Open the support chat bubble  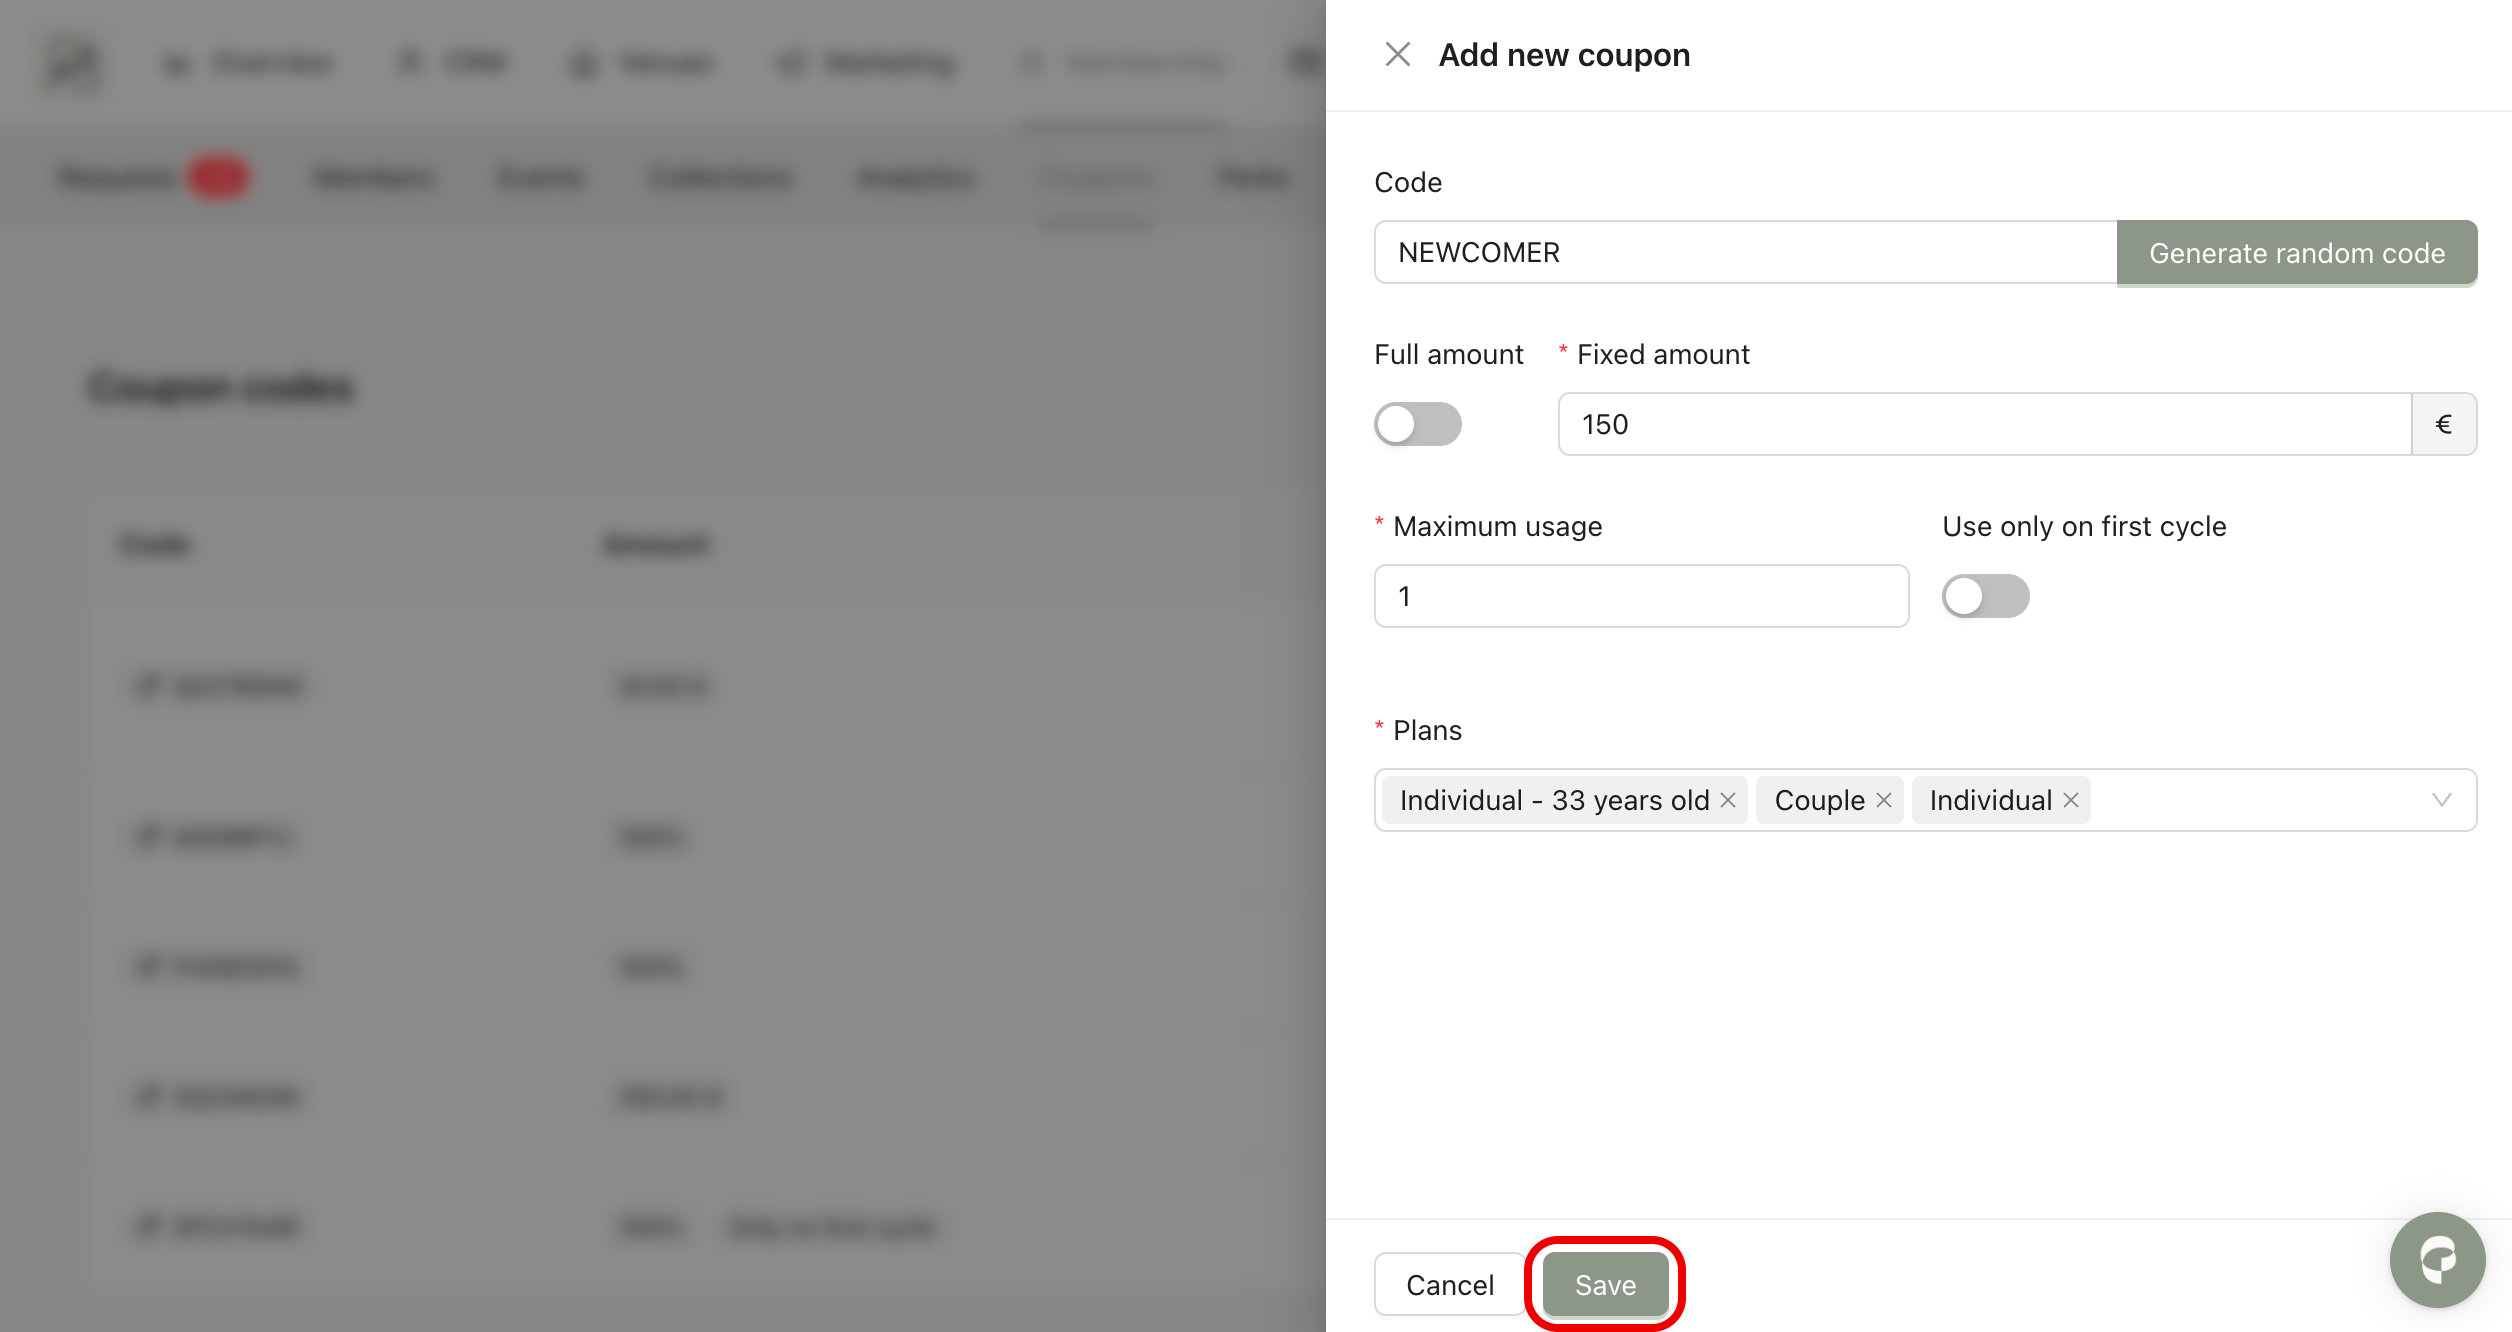point(2437,1259)
